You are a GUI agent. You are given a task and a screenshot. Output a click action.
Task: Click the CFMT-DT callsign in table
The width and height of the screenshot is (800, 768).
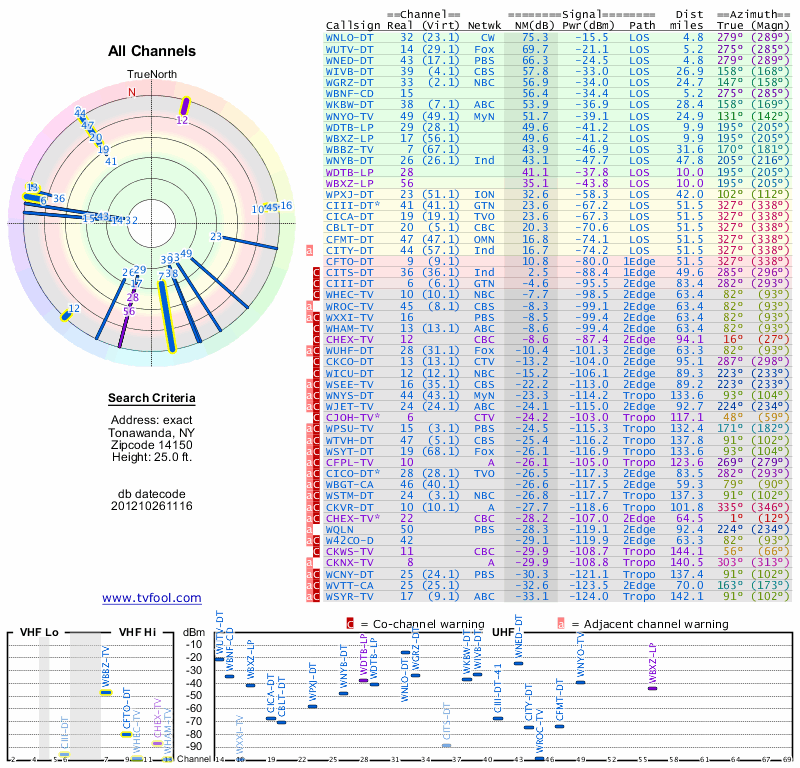coord(349,239)
